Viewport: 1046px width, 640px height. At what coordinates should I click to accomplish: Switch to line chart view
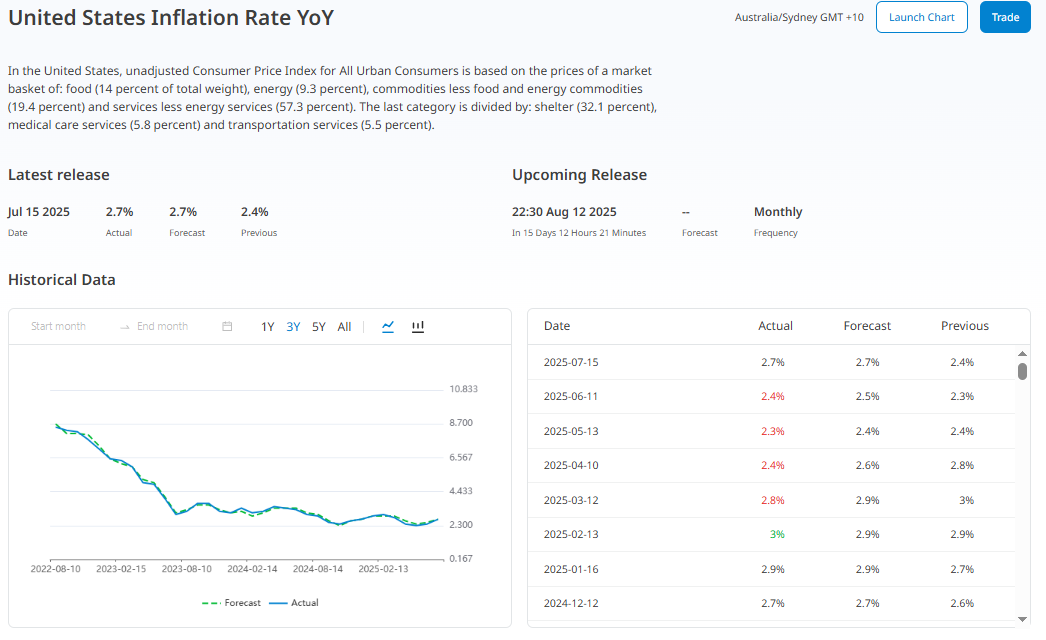click(388, 327)
